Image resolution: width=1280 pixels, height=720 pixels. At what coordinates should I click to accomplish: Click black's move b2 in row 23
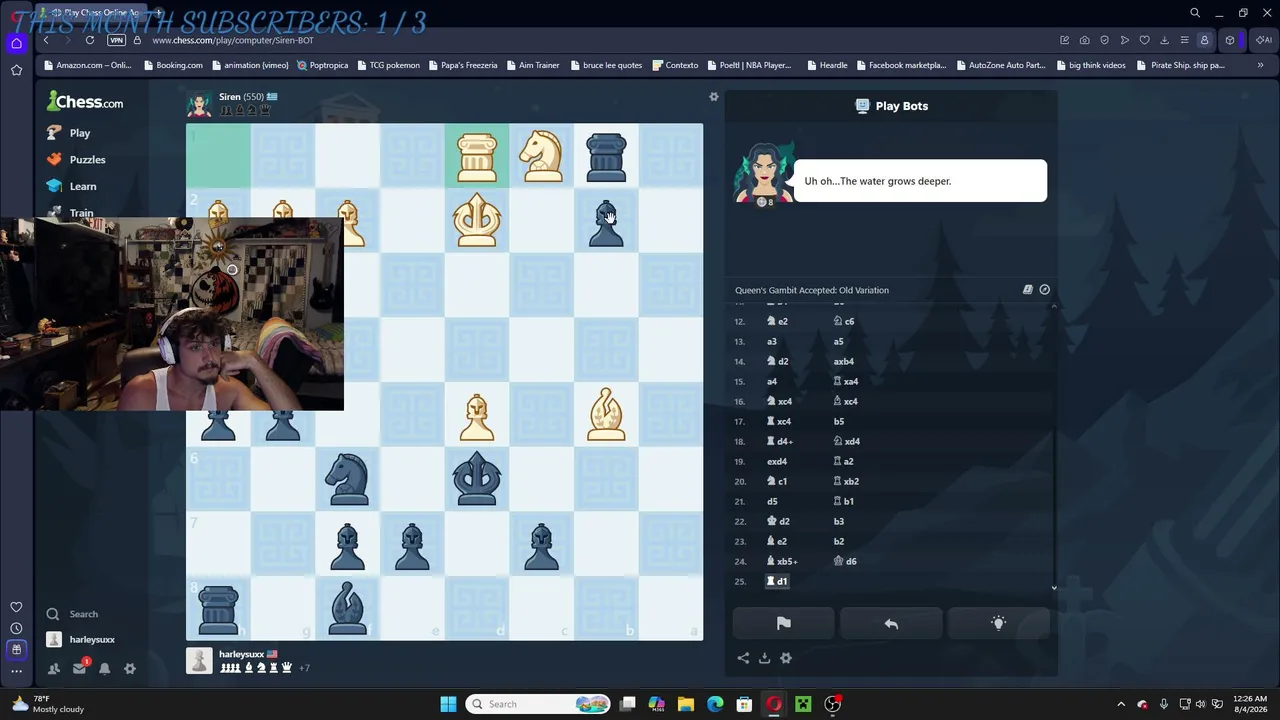pyautogui.click(x=839, y=542)
